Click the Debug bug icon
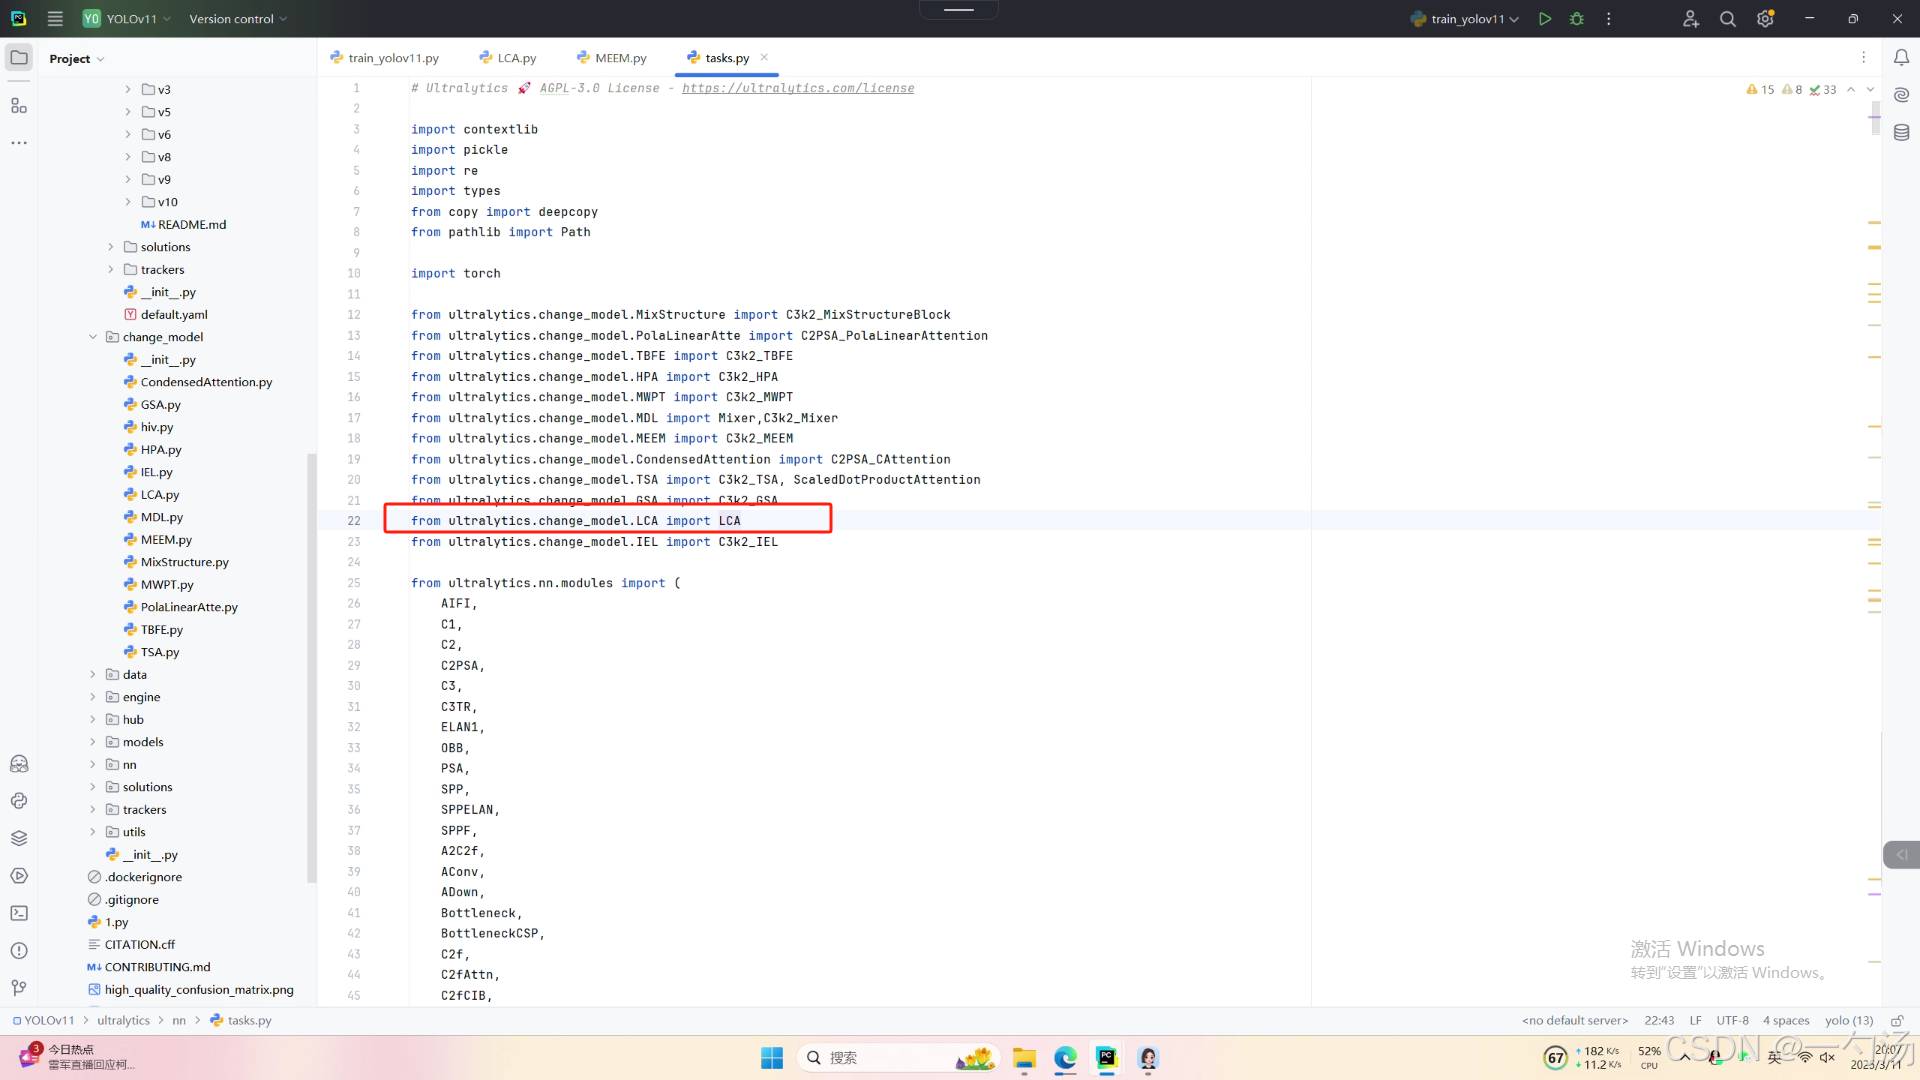 coord(1577,19)
